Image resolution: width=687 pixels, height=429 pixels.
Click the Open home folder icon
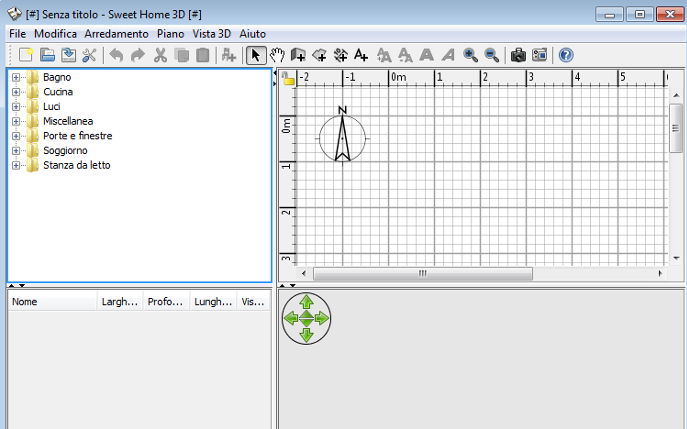(47, 55)
